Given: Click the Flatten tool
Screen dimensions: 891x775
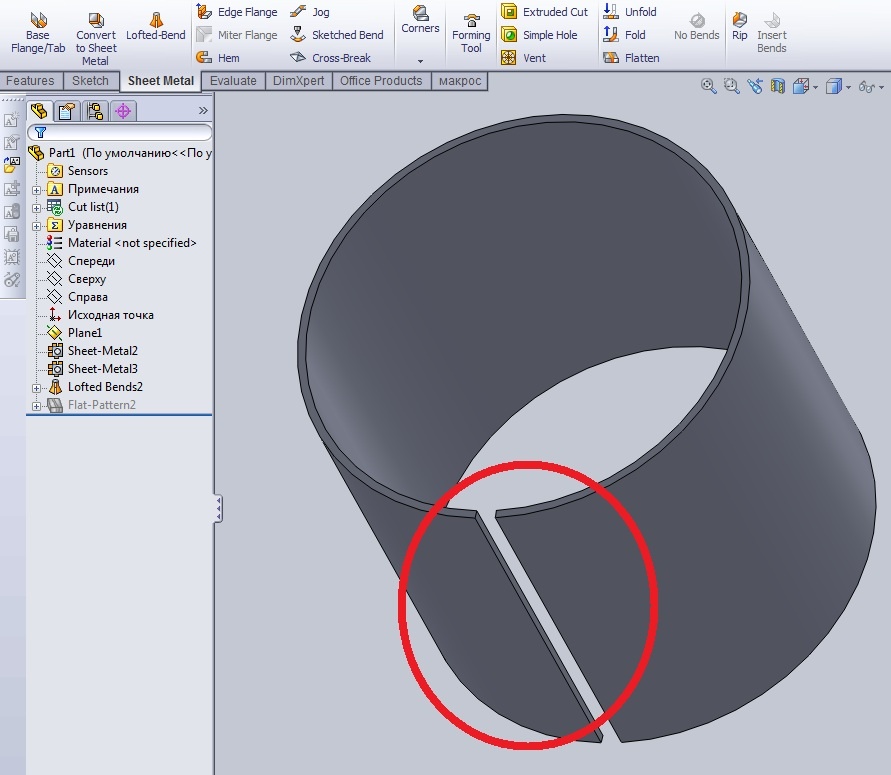Looking at the screenshot, I should [x=631, y=57].
